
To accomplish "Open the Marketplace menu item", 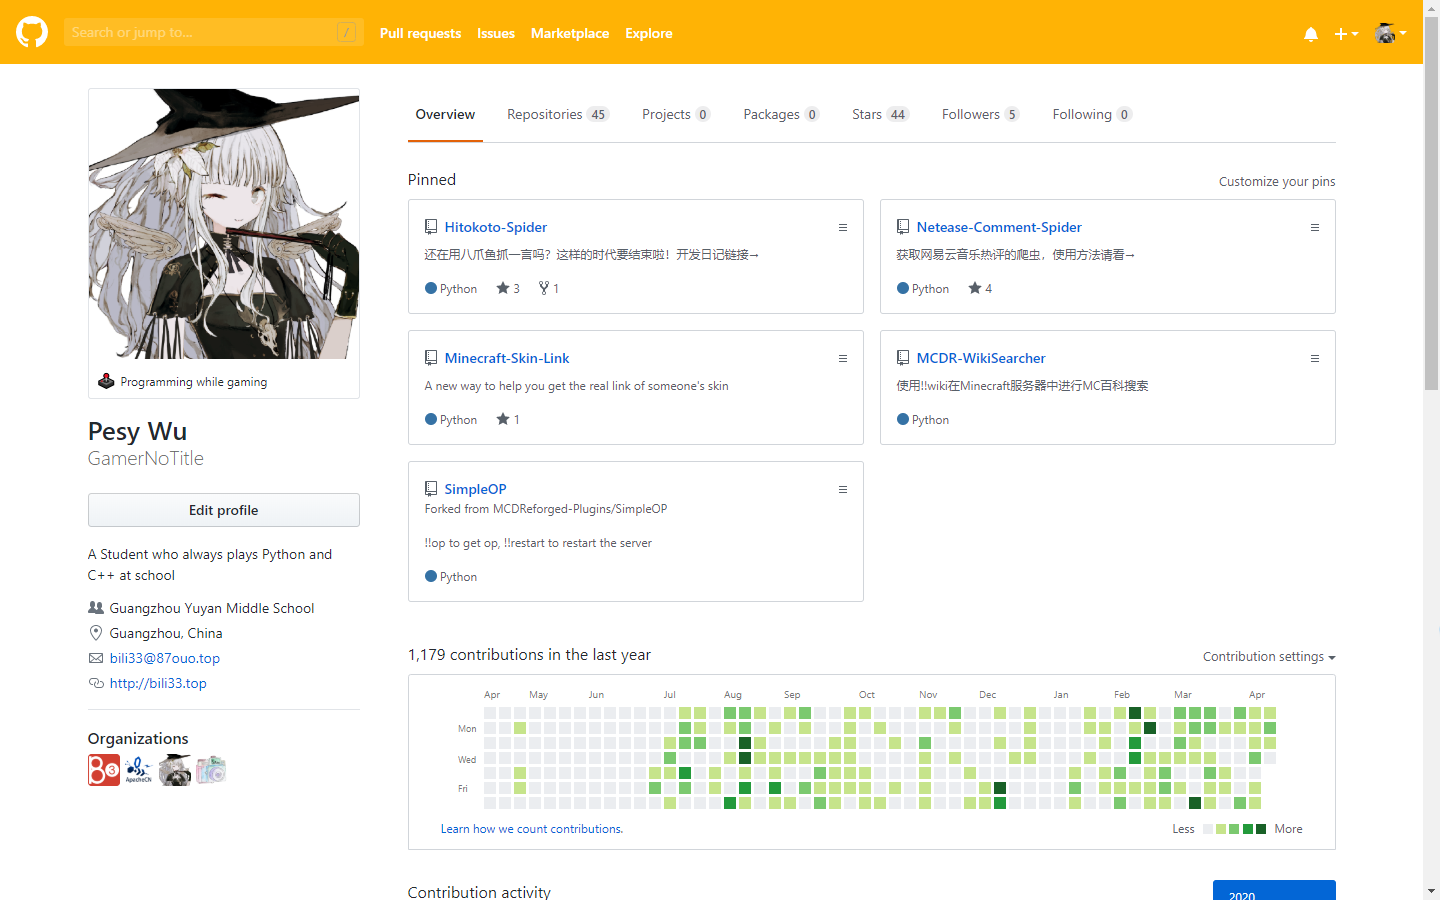I will click(x=570, y=33).
